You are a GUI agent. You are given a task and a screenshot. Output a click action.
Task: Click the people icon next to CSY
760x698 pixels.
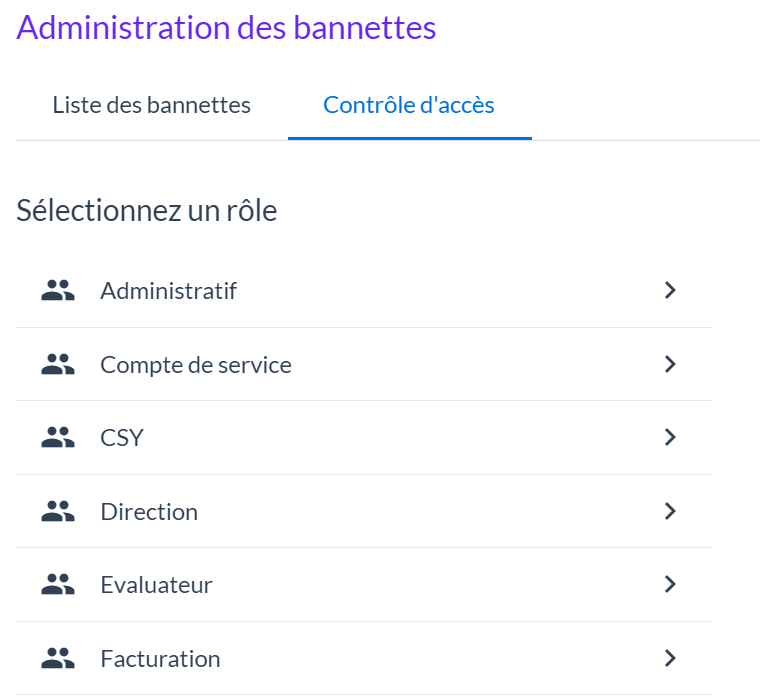tap(59, 438)
